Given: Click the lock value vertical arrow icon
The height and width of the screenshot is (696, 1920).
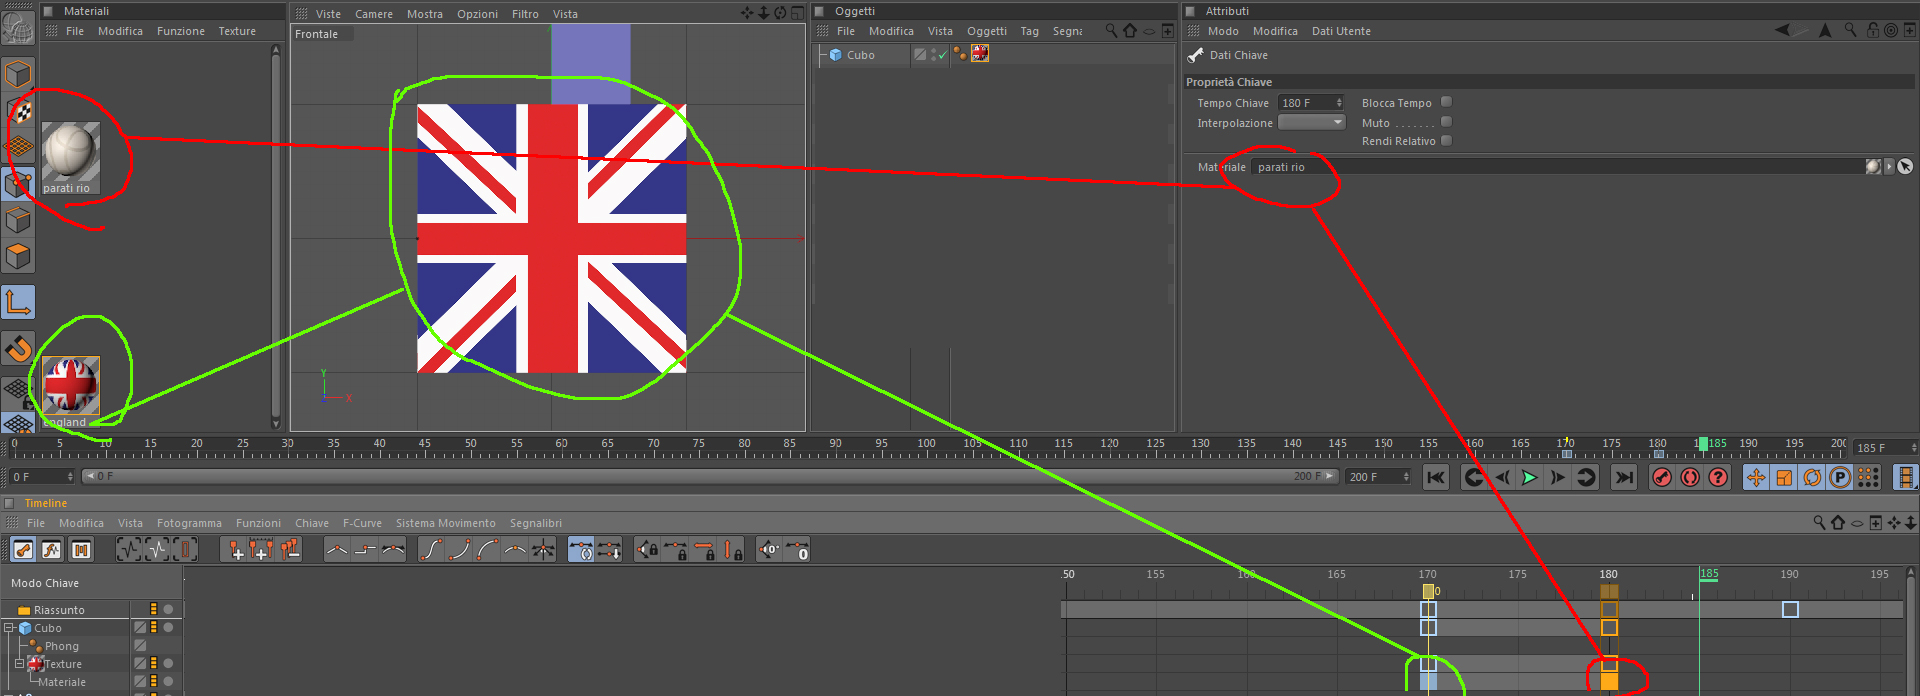Looking at the screenshot, I should (733, 549).
